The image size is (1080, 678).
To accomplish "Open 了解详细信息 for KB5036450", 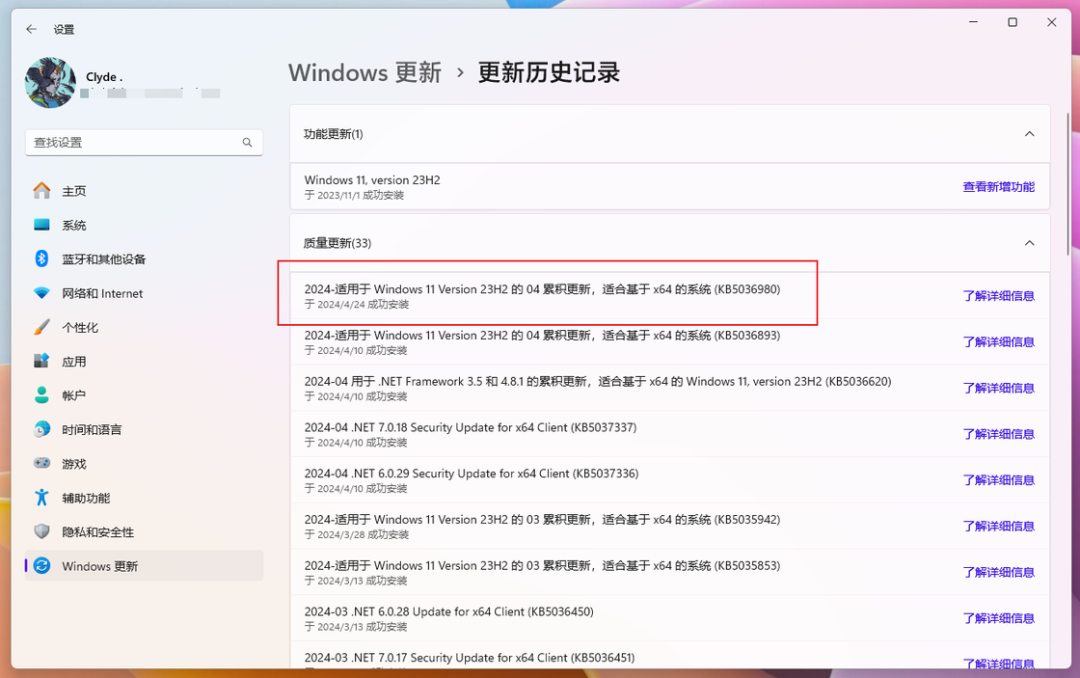I will point(999,619).
